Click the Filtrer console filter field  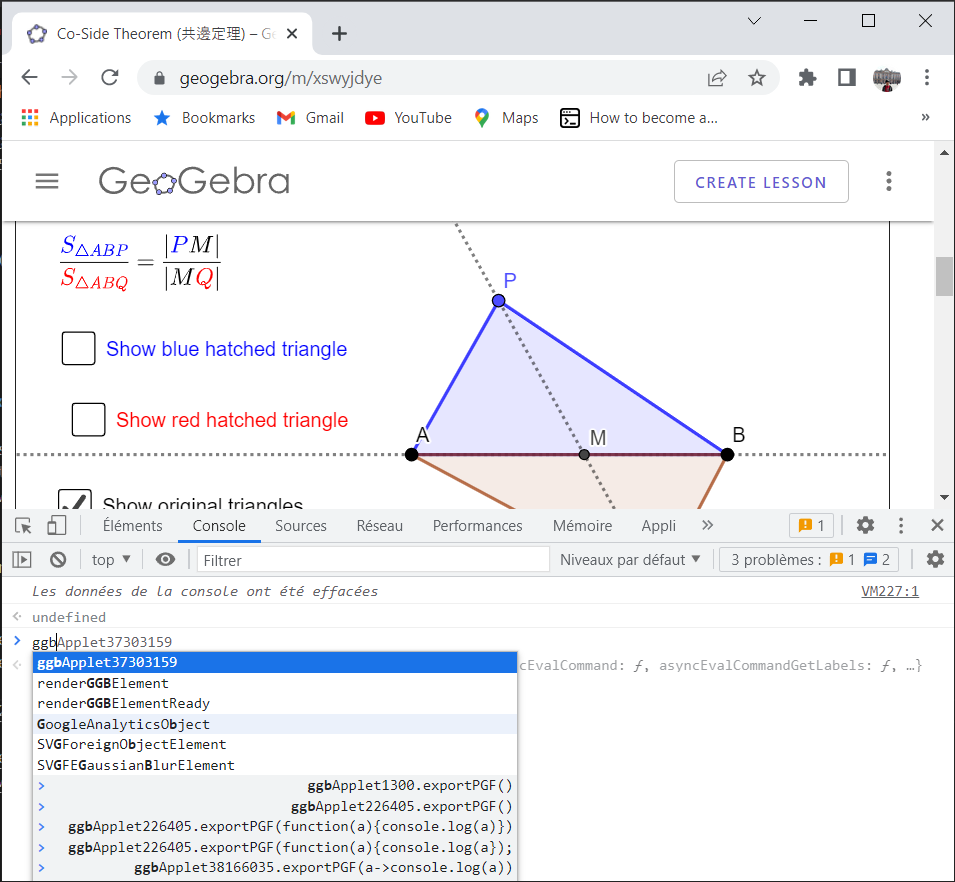point(372,560)
